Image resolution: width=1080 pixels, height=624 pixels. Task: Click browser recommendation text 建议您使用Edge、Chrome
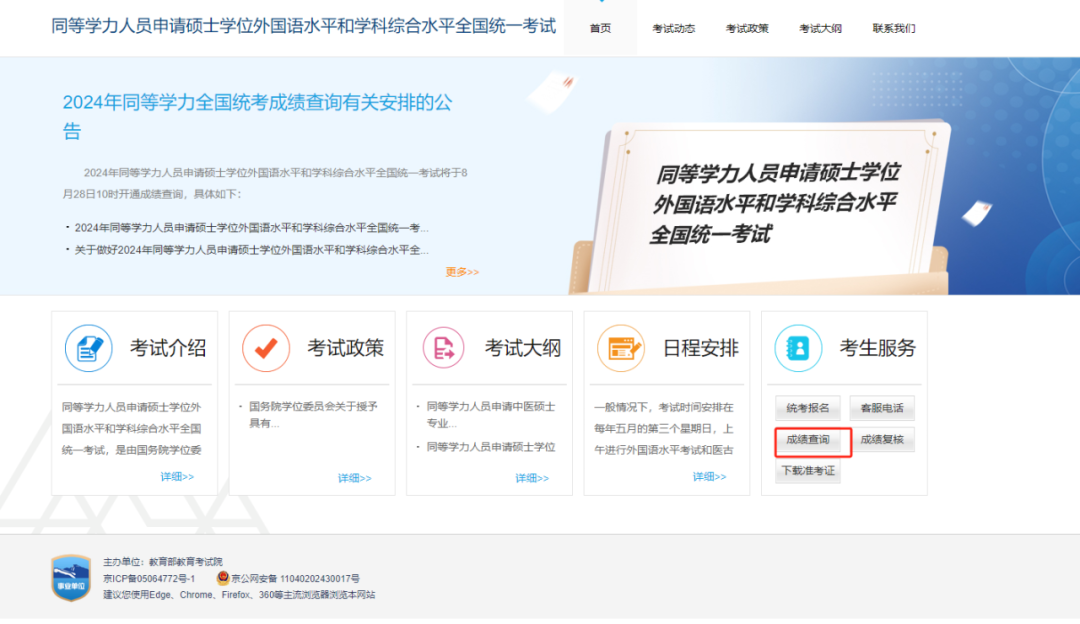coord(239,594)
